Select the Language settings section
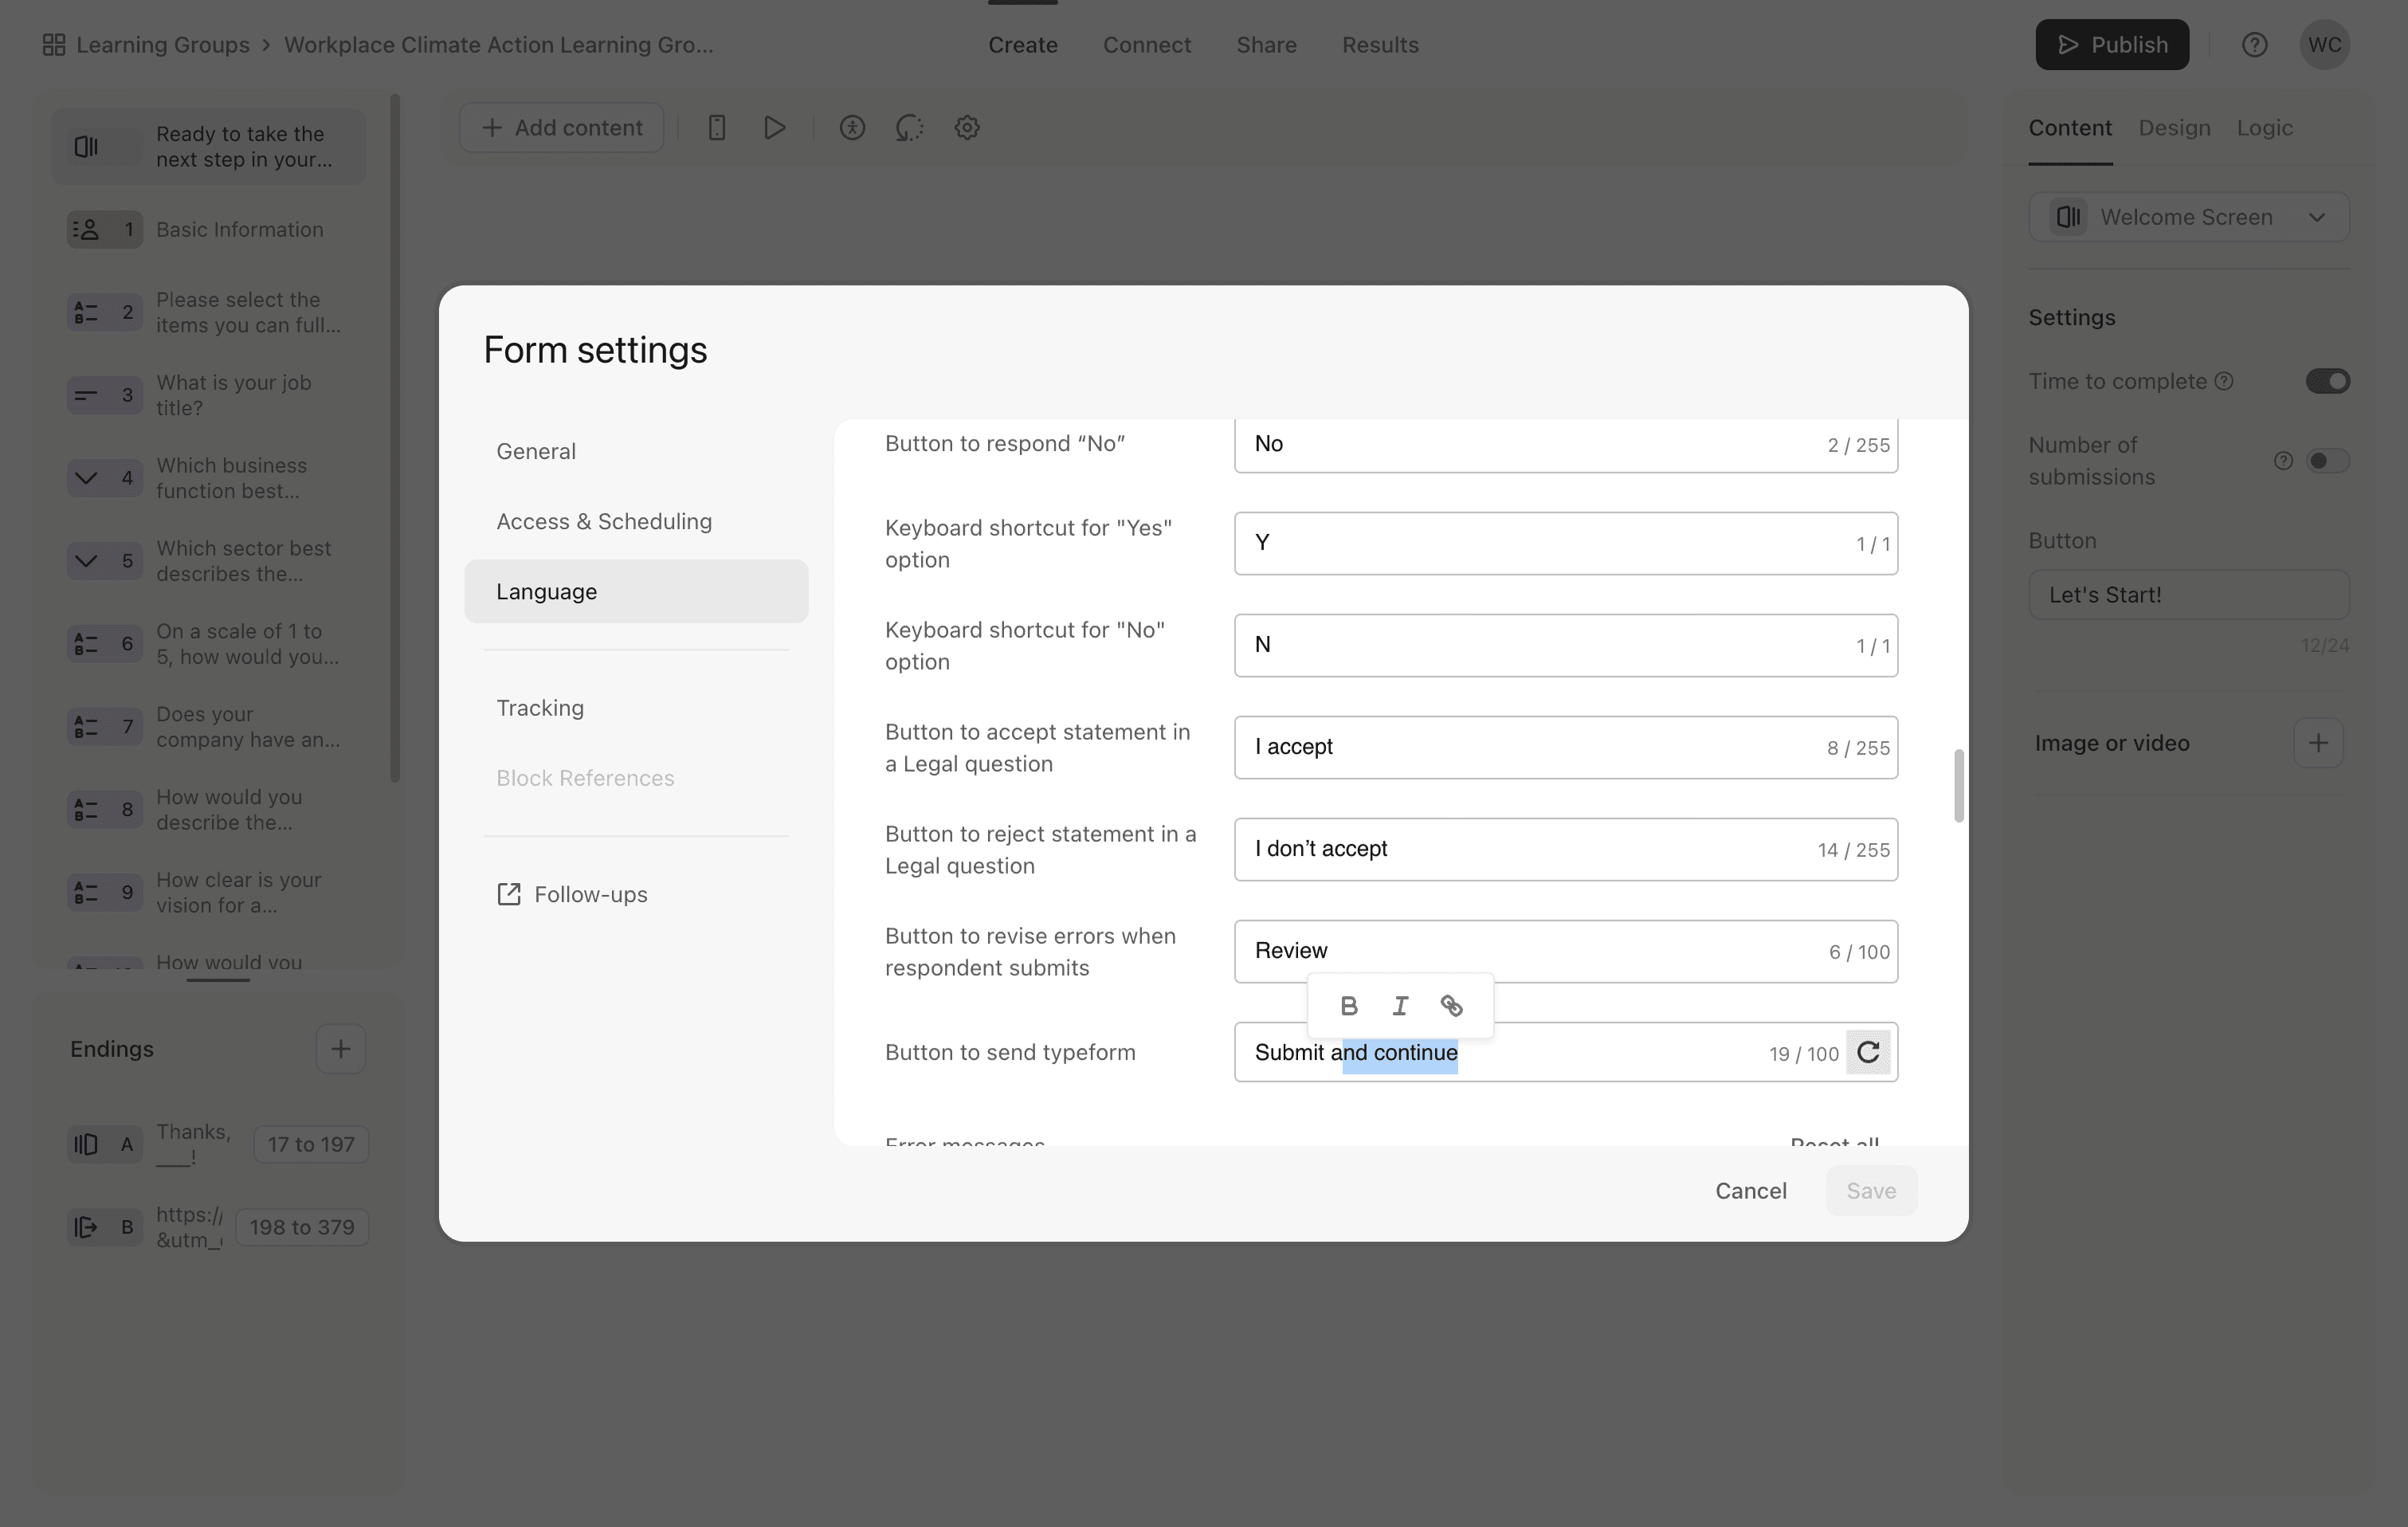2408x1527 pixels. pos(636,591)
